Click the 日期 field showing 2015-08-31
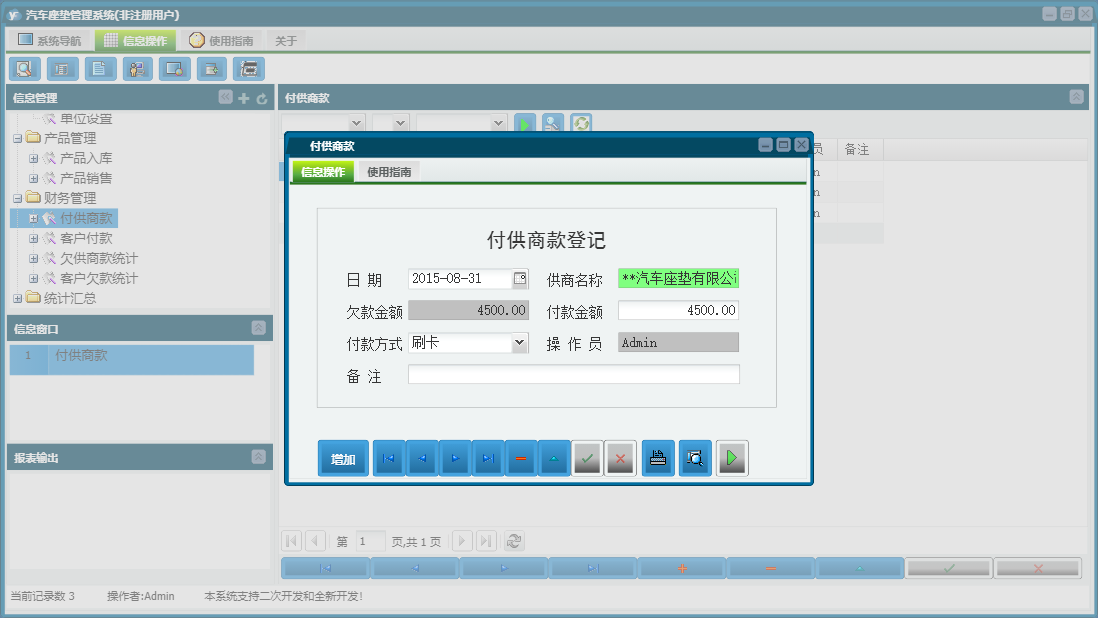 pos(461,279)
